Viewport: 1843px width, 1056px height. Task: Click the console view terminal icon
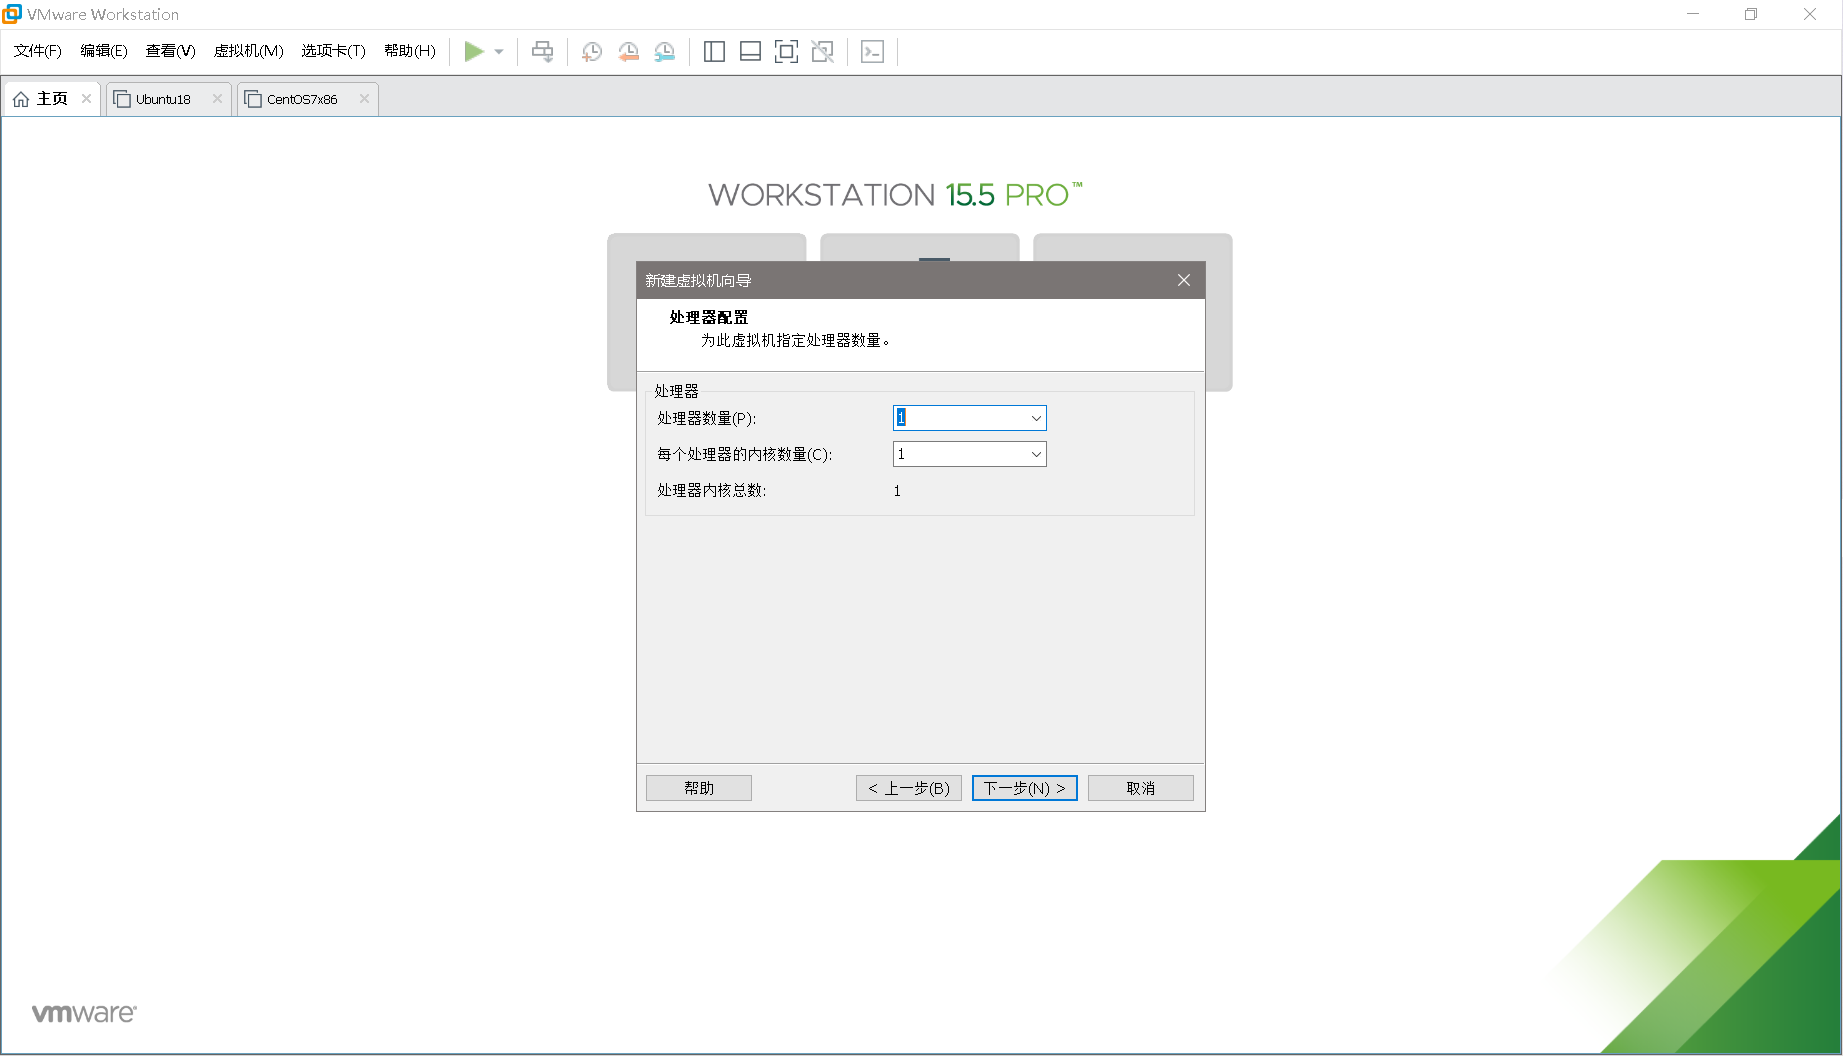pyautogui.click(x=872, y=52)
